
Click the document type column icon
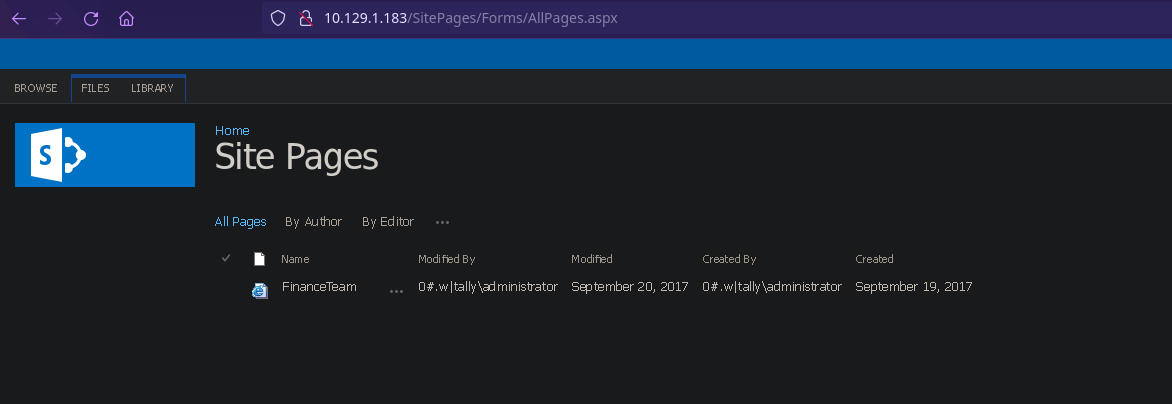pos(259,259)
